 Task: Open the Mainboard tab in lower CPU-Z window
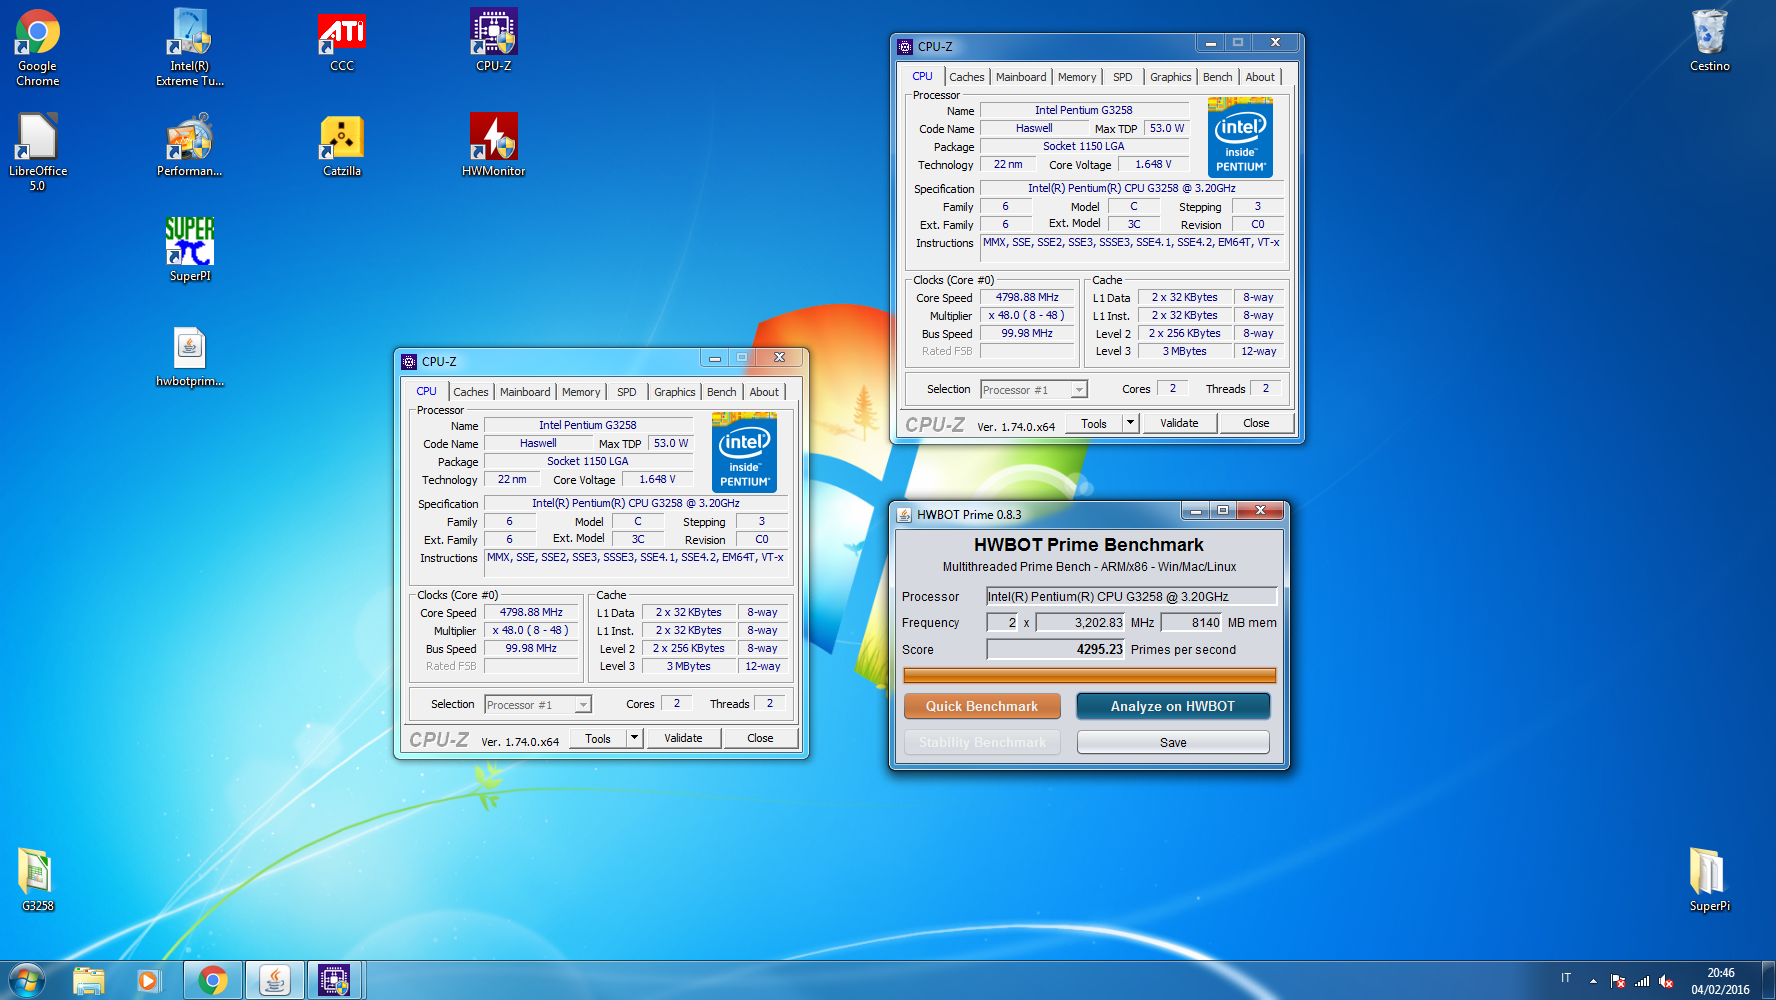[x=525, y=392]
